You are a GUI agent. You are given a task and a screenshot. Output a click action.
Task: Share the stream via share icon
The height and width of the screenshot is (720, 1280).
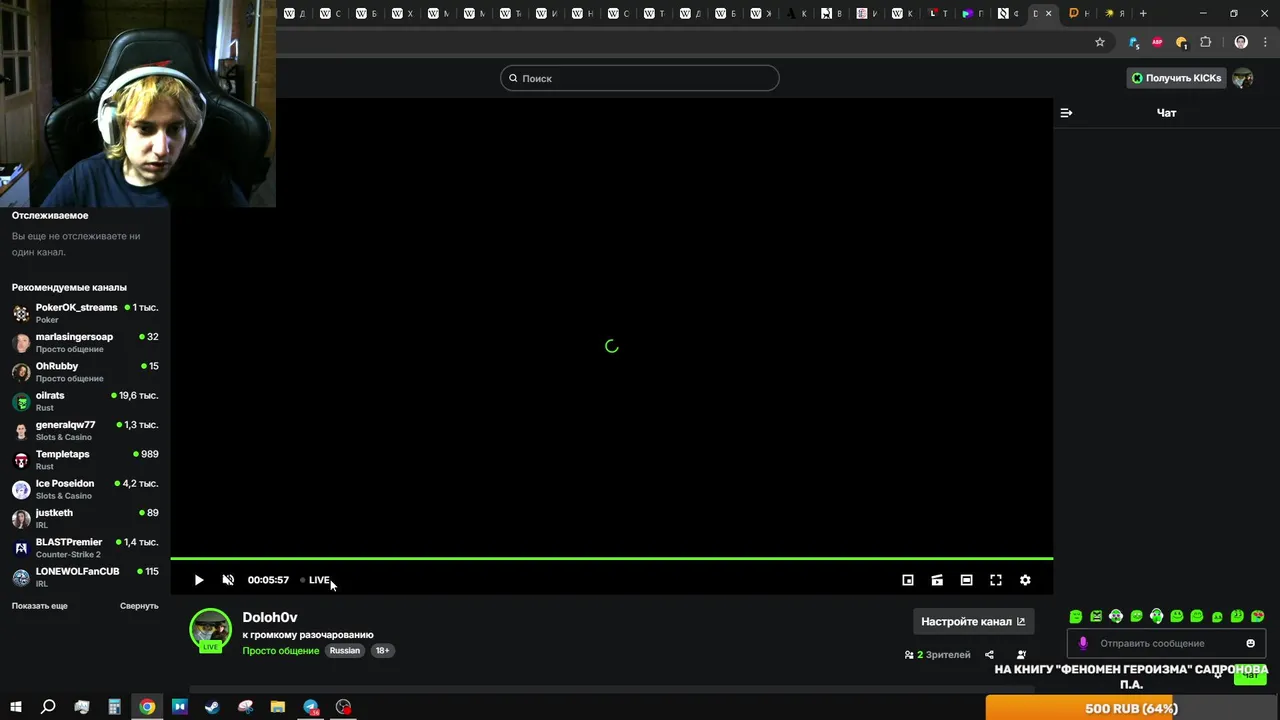coord(989,655)
